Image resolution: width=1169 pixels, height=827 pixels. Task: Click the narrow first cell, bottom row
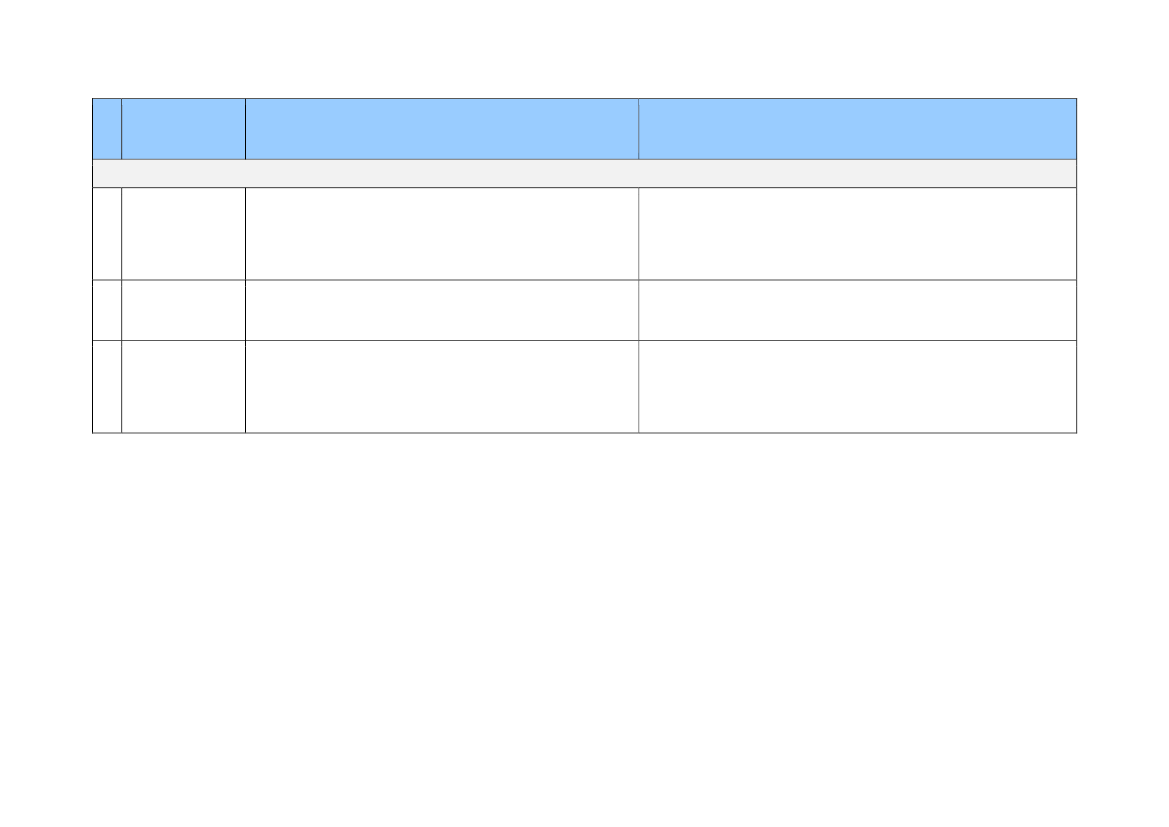tap(107, 386)
